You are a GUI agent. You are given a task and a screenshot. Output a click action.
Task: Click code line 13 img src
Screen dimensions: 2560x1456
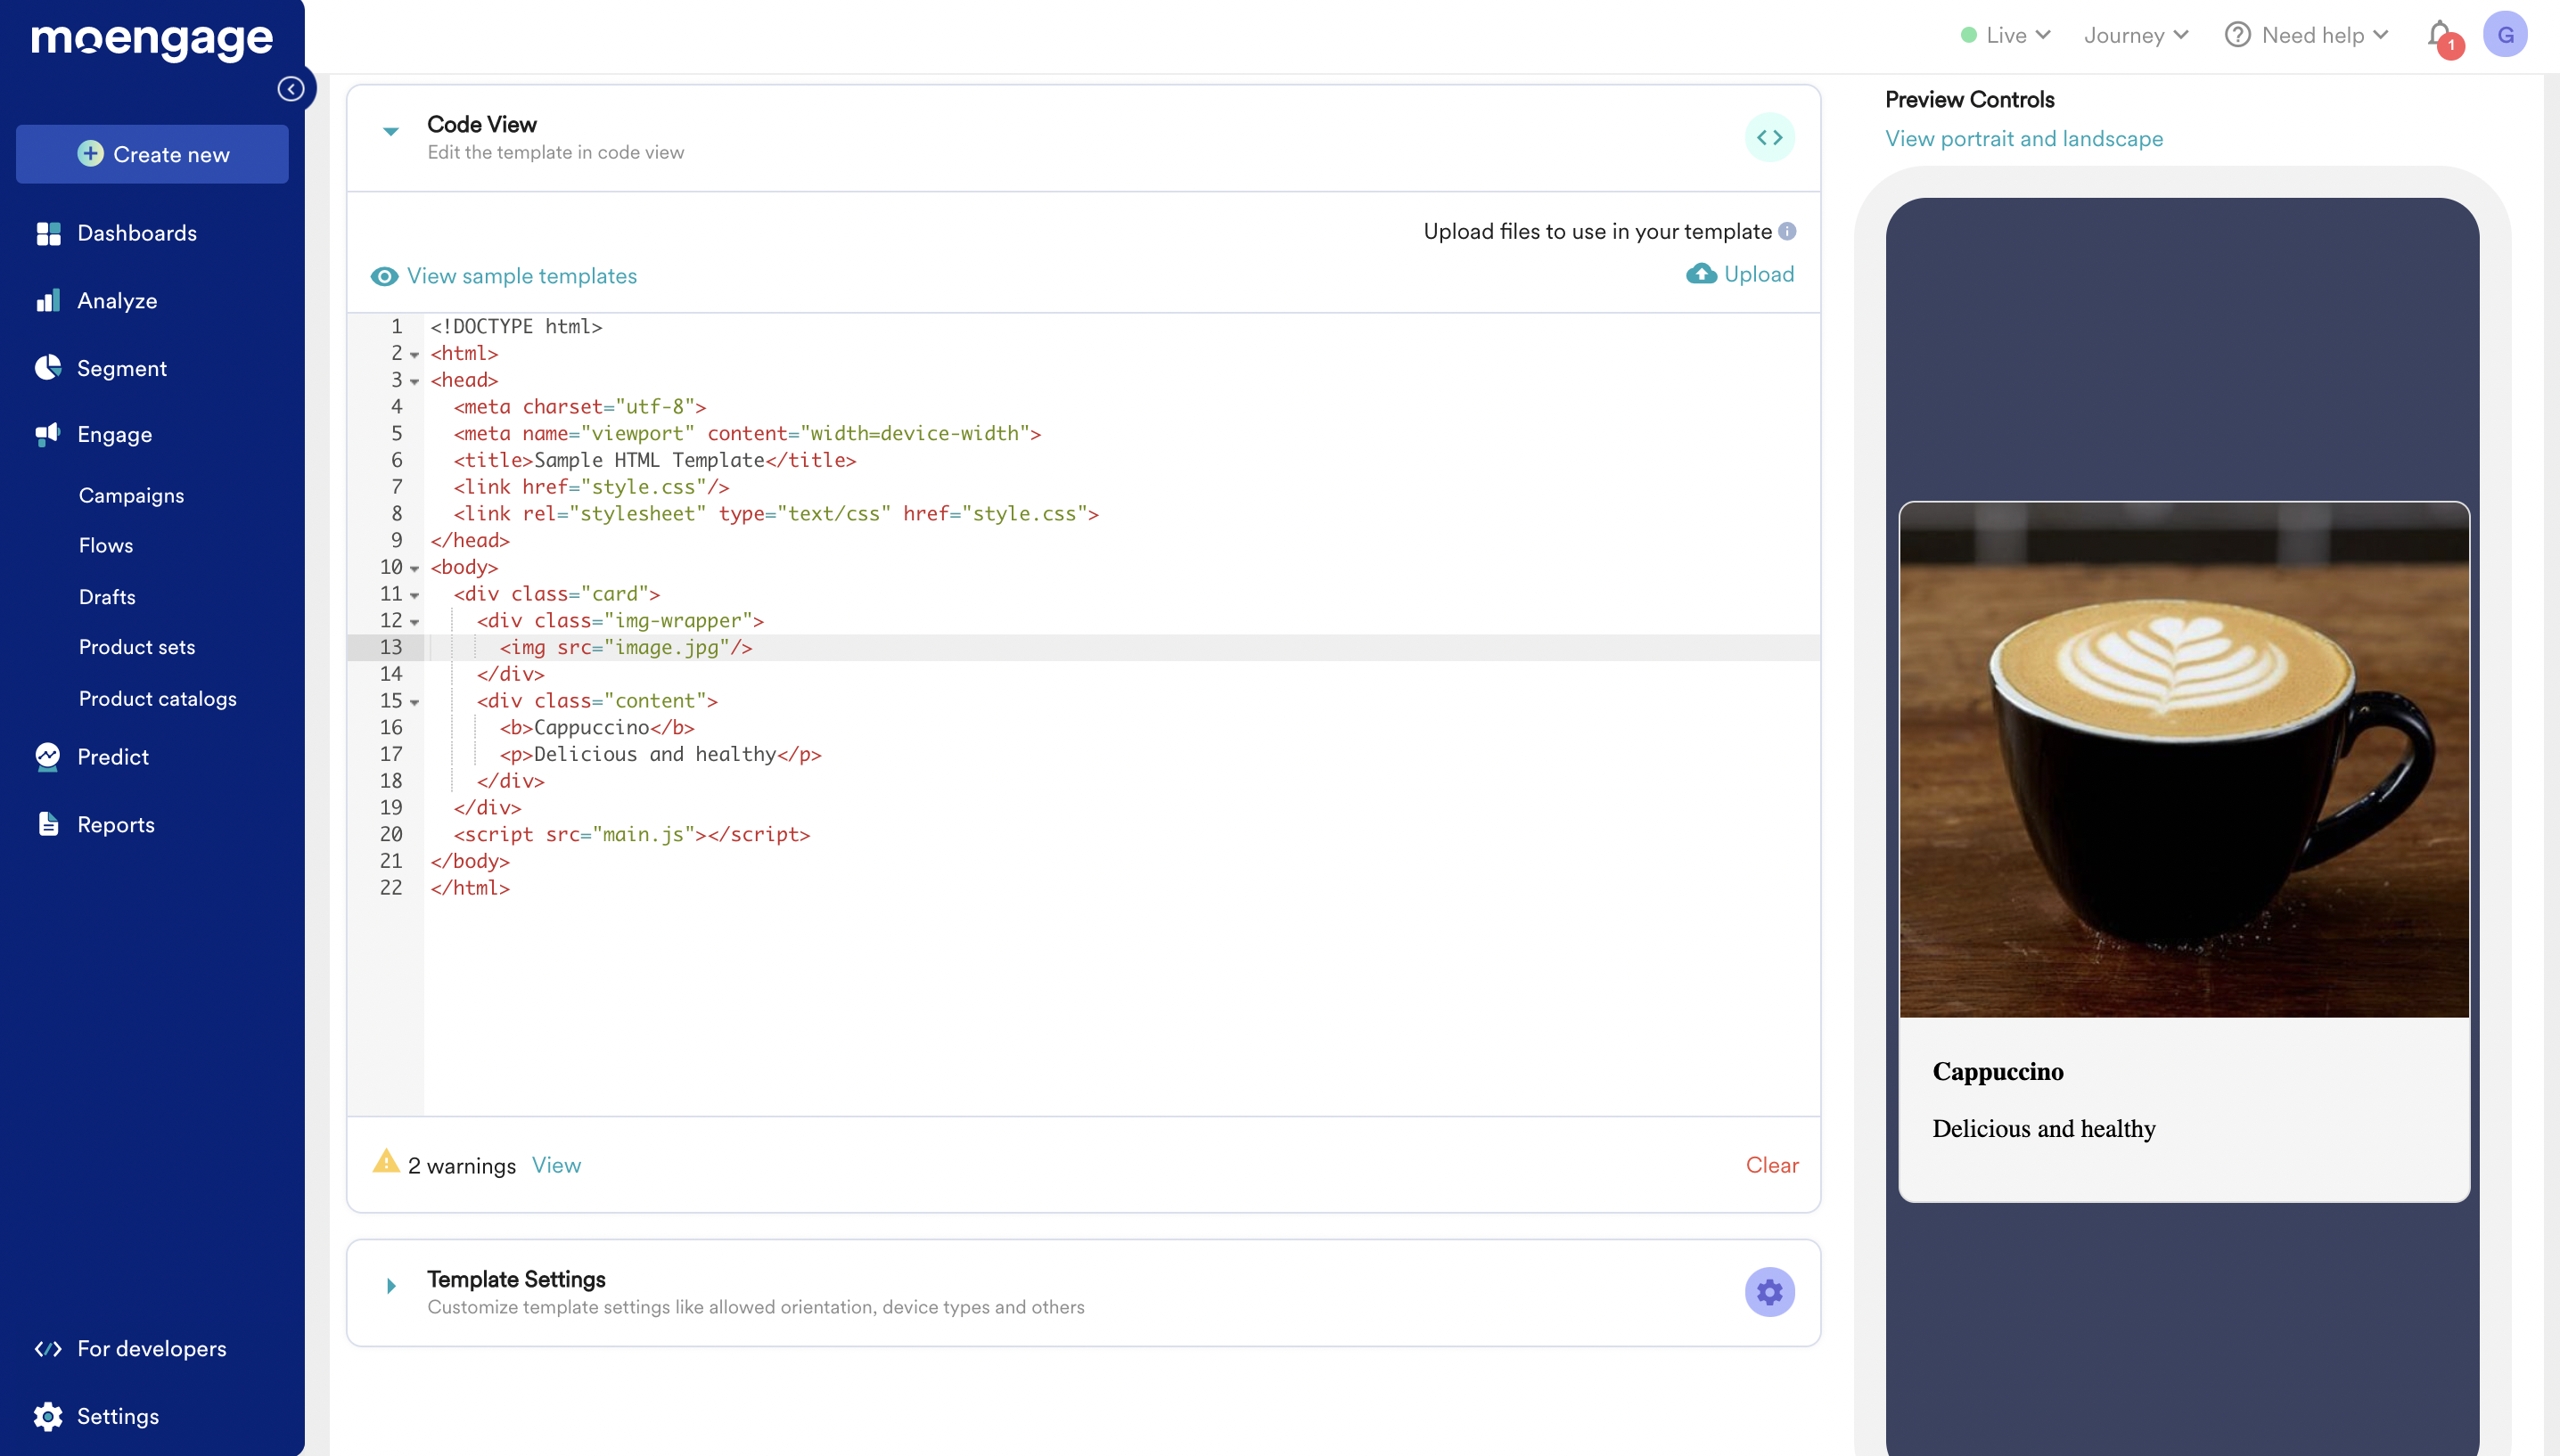pyautogui.click(x=625, y=647)
